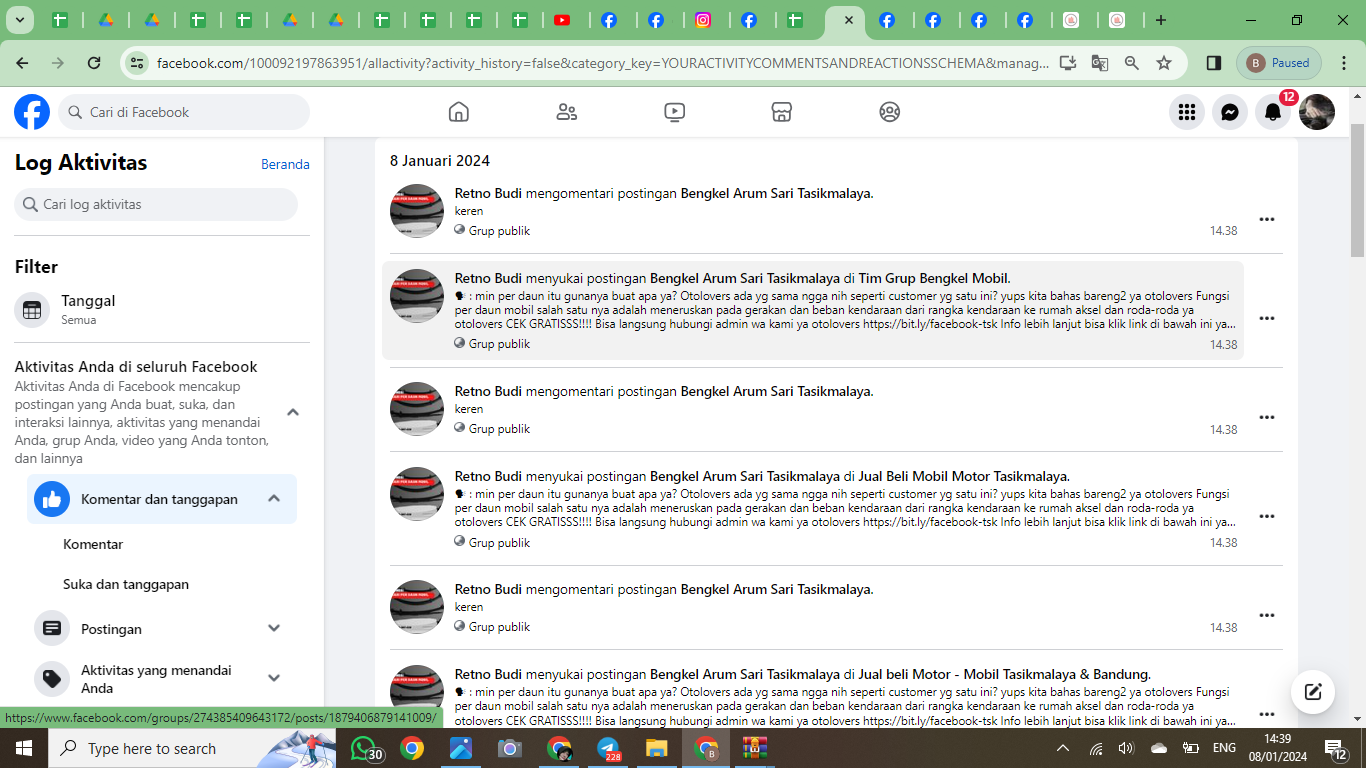Click the Windows taskbar search box
This screenshot has height=768, width=1366.
192,748
